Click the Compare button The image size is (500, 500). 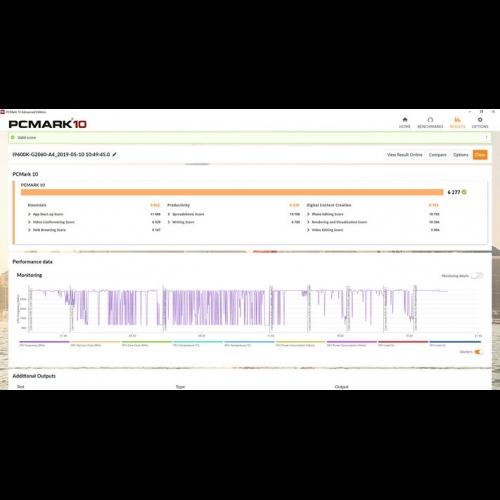coord(437,155)
